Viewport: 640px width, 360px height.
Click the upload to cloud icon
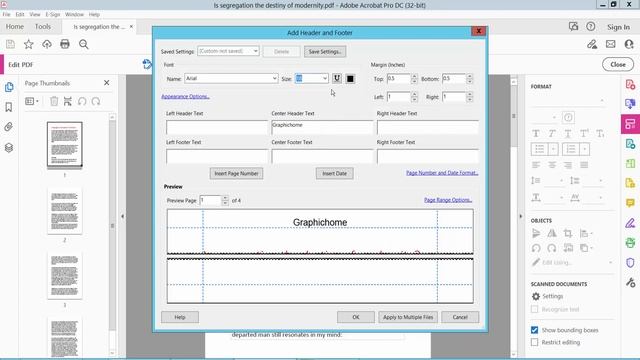[x=47, y=44]
